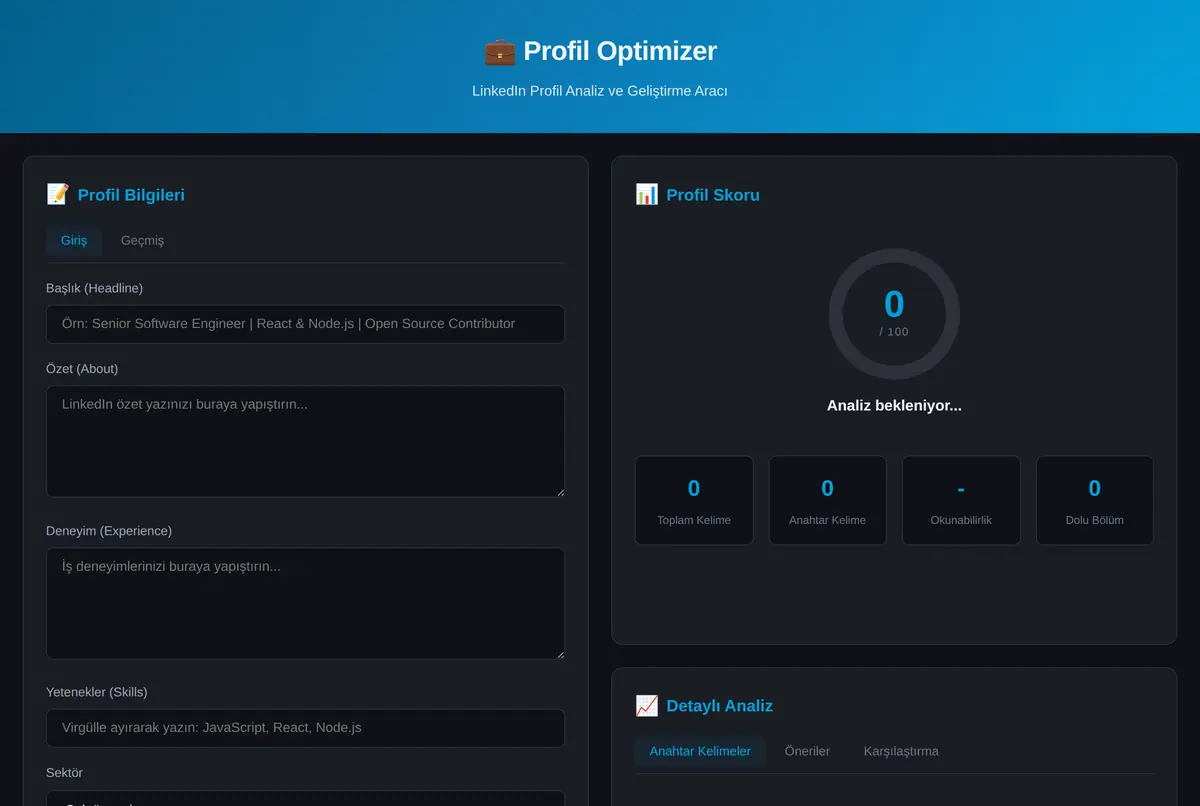
Task: Open the Geçmiş tab
Action: (x=142, y=240)
